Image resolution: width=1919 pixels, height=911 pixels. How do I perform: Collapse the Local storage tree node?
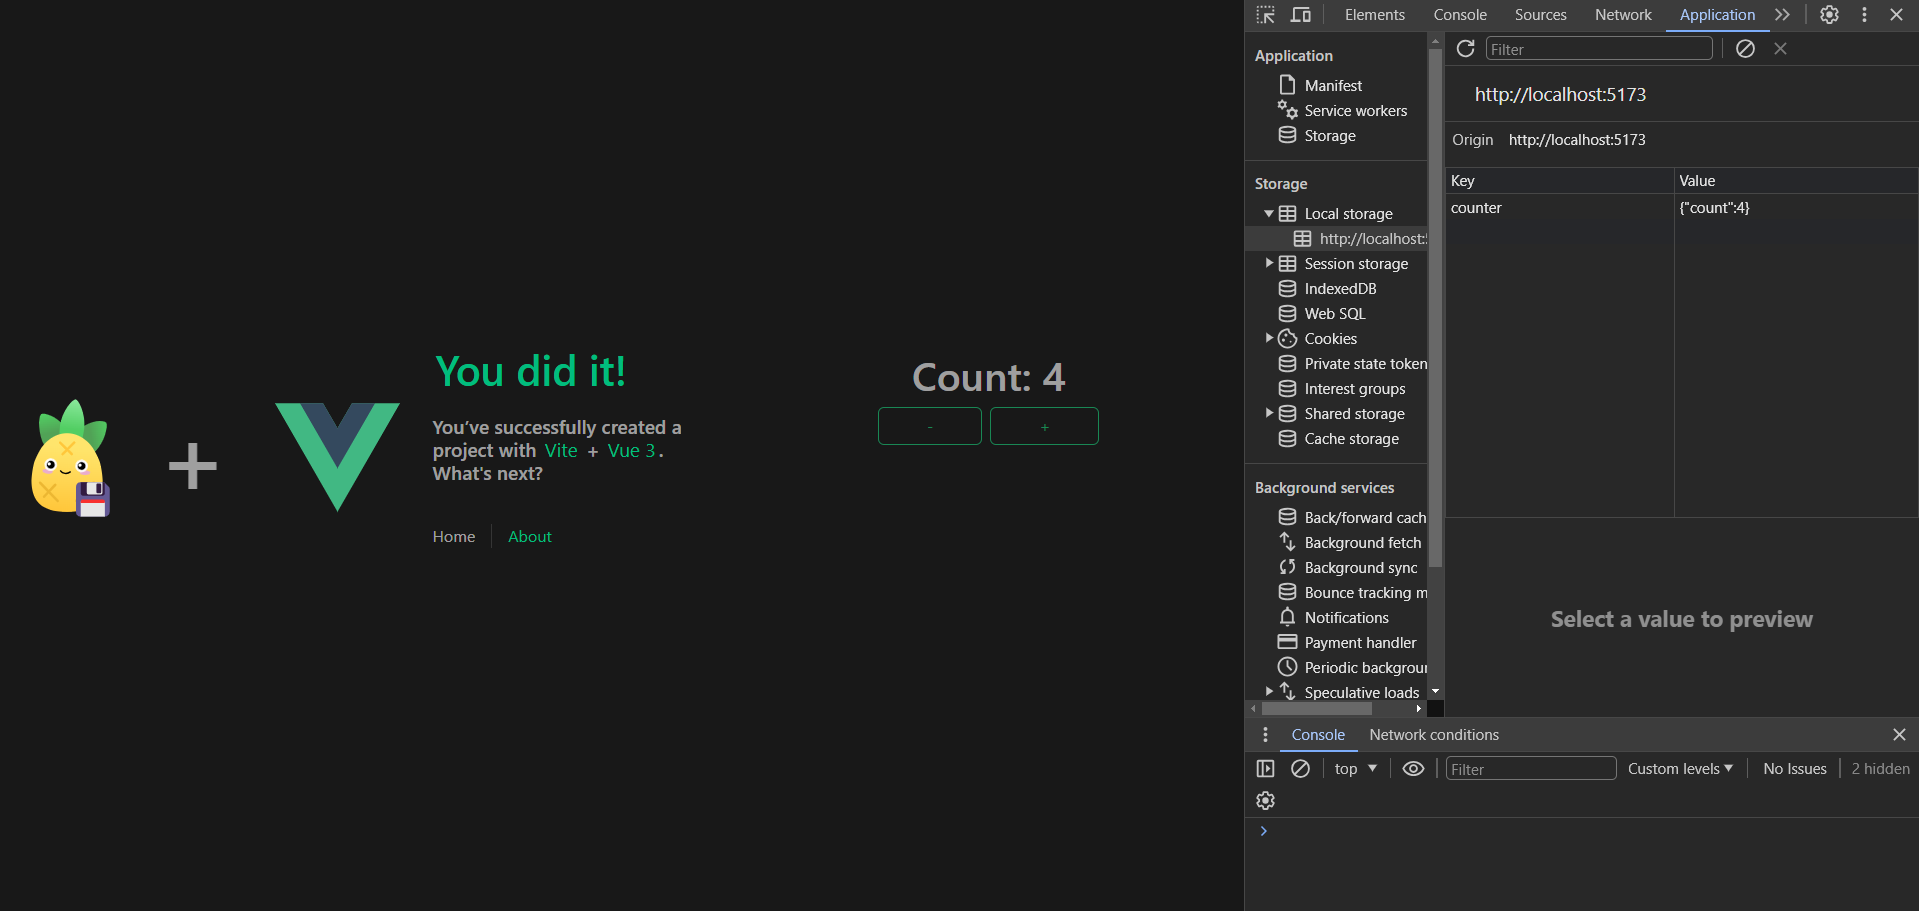pos(1269,214)
